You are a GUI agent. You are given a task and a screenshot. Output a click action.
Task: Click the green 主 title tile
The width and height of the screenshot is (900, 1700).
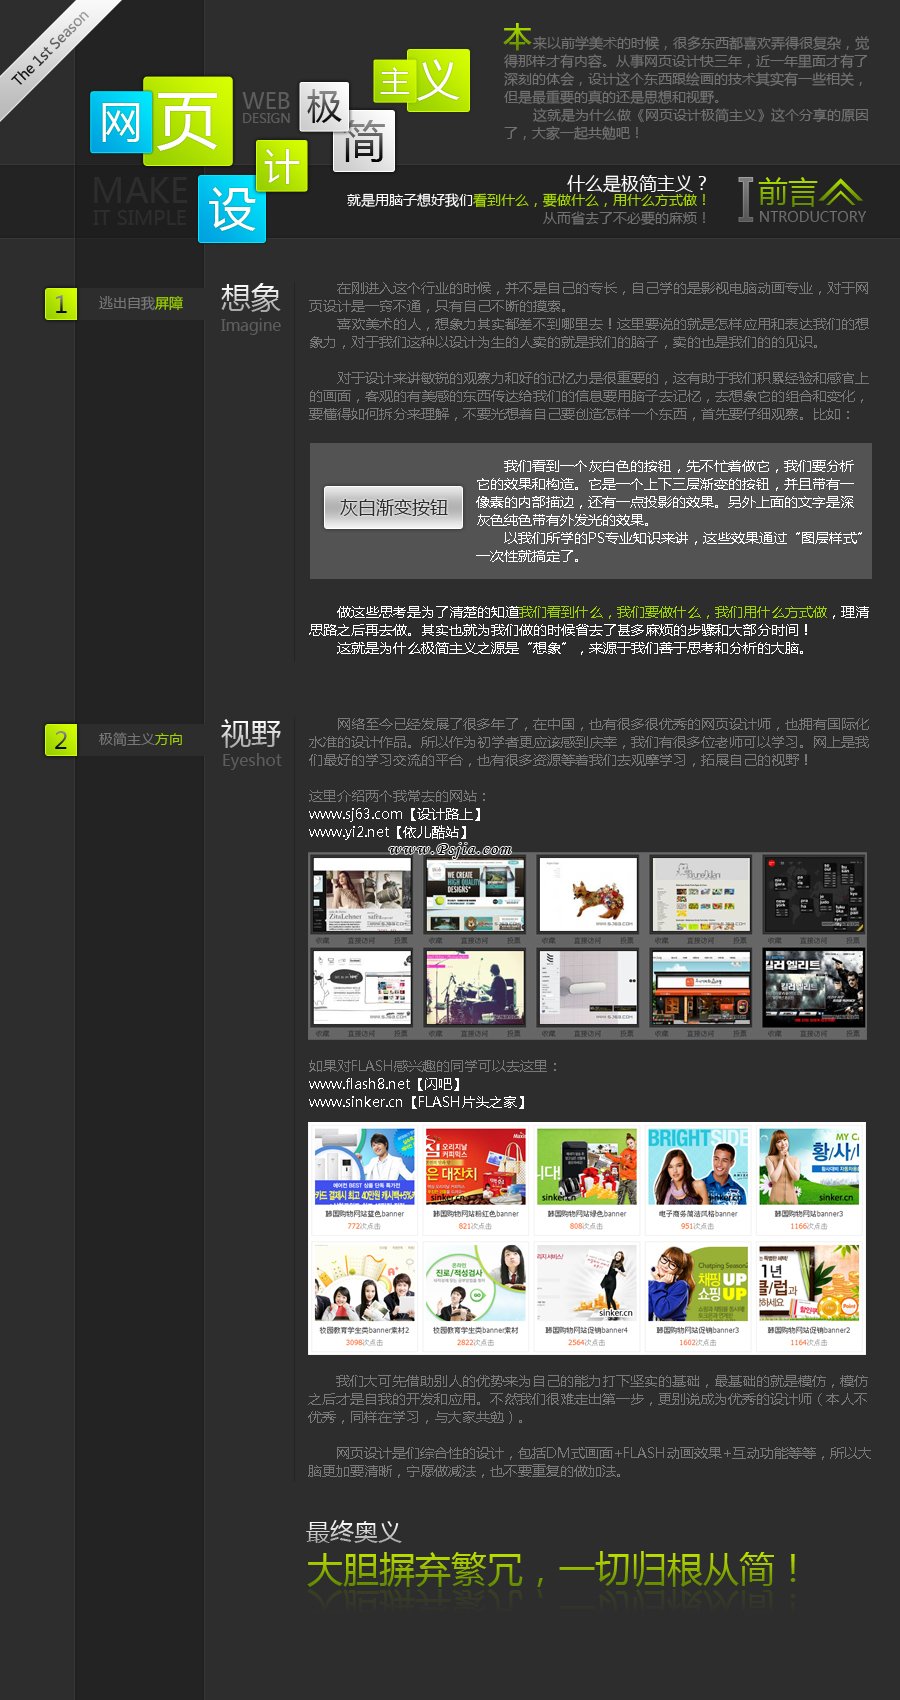[x=396, y=82]
